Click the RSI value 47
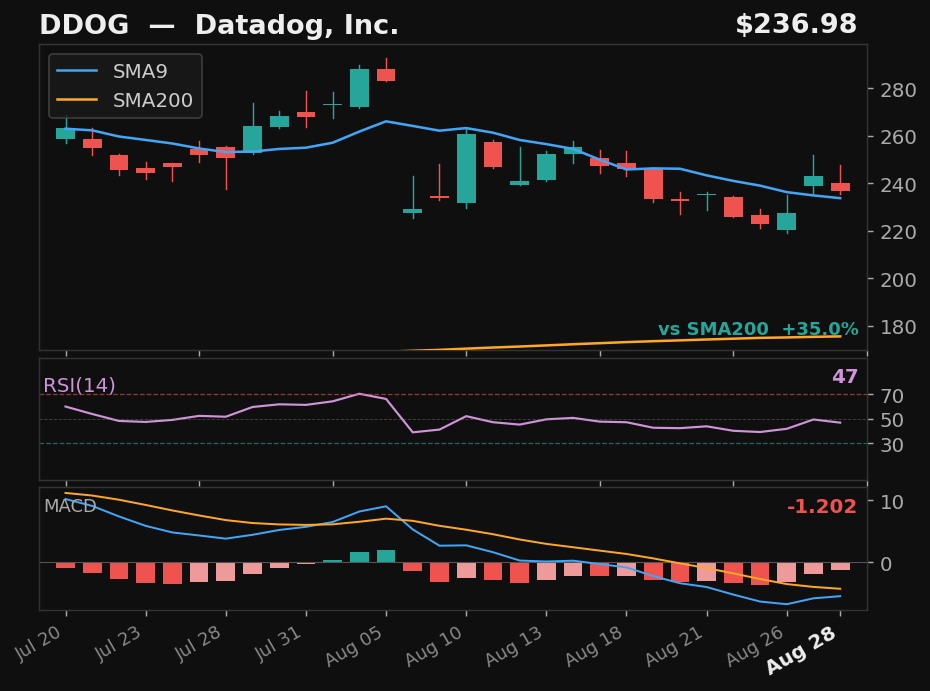The height and width of the screenshot is (691, 930). pos(845,377)
